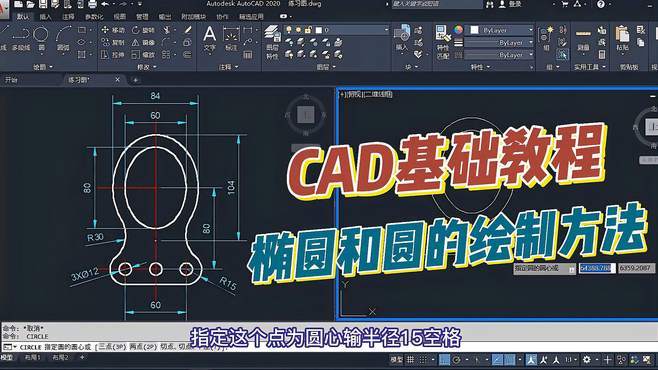Expand the Utilities (实用工具) panel
Image resolution: width=658 pixels, height=370 pixels.
(590, 67)
